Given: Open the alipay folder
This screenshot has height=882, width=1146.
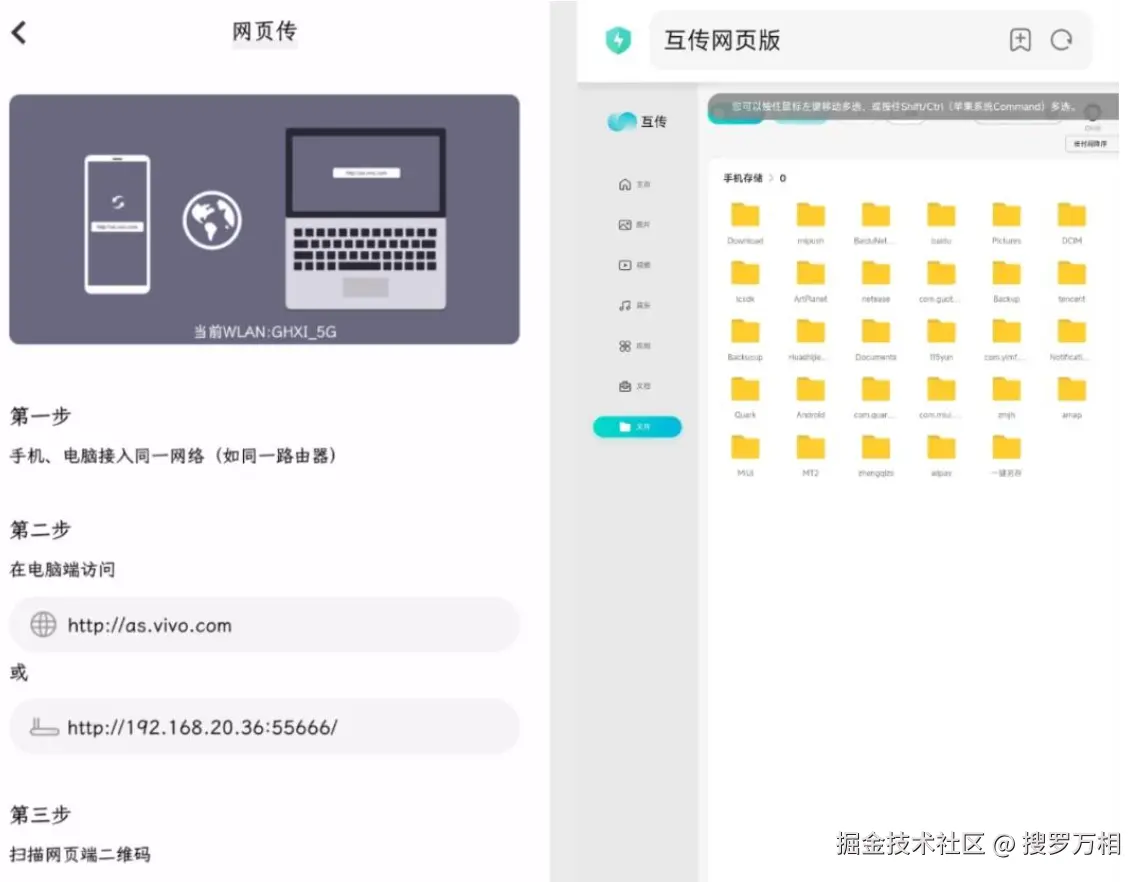Looking at the screenshot, I should tap(941, 456).
